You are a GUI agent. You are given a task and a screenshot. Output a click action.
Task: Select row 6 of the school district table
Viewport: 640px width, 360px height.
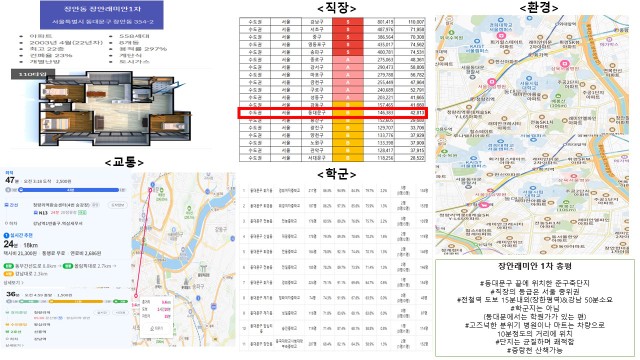pos(336,267)
